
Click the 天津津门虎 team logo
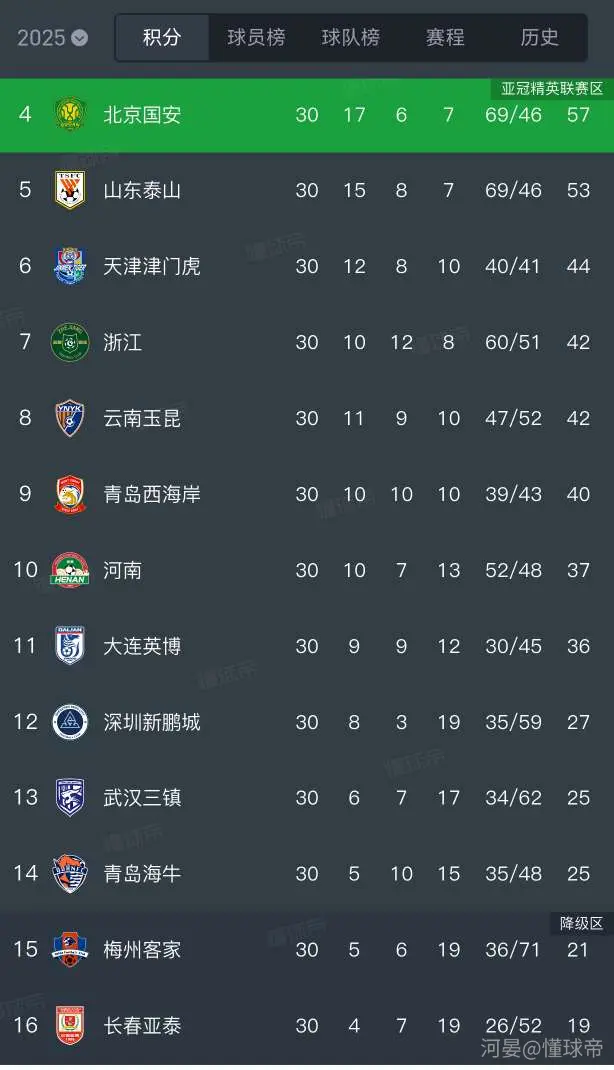click(x=70, y=266)
